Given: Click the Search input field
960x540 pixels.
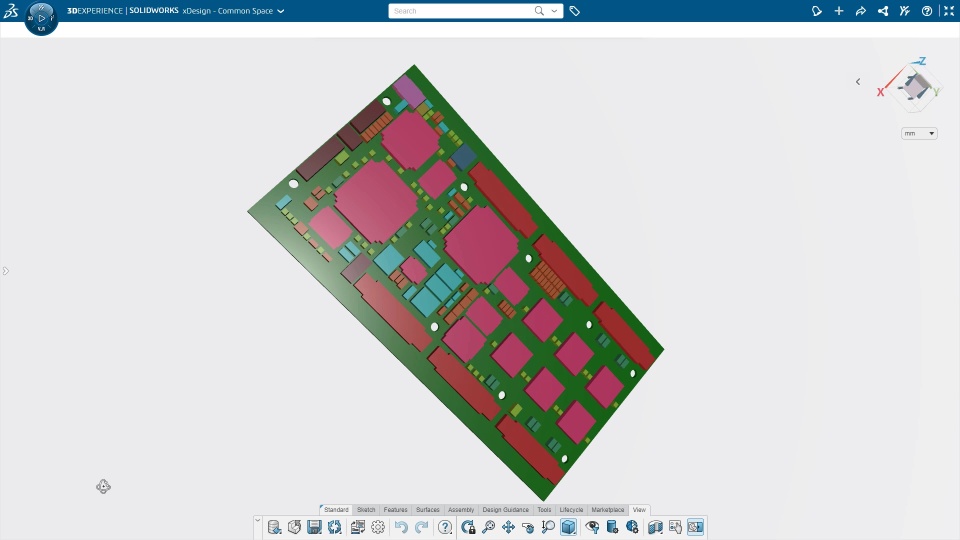Looking at the screenshot, I should [x=462, y=11].
